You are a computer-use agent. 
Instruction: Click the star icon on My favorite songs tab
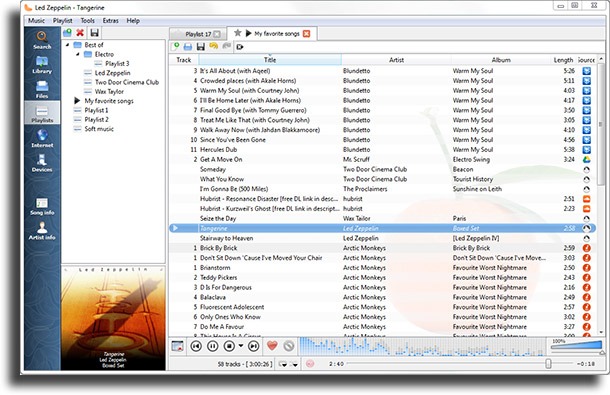(238, 33)
